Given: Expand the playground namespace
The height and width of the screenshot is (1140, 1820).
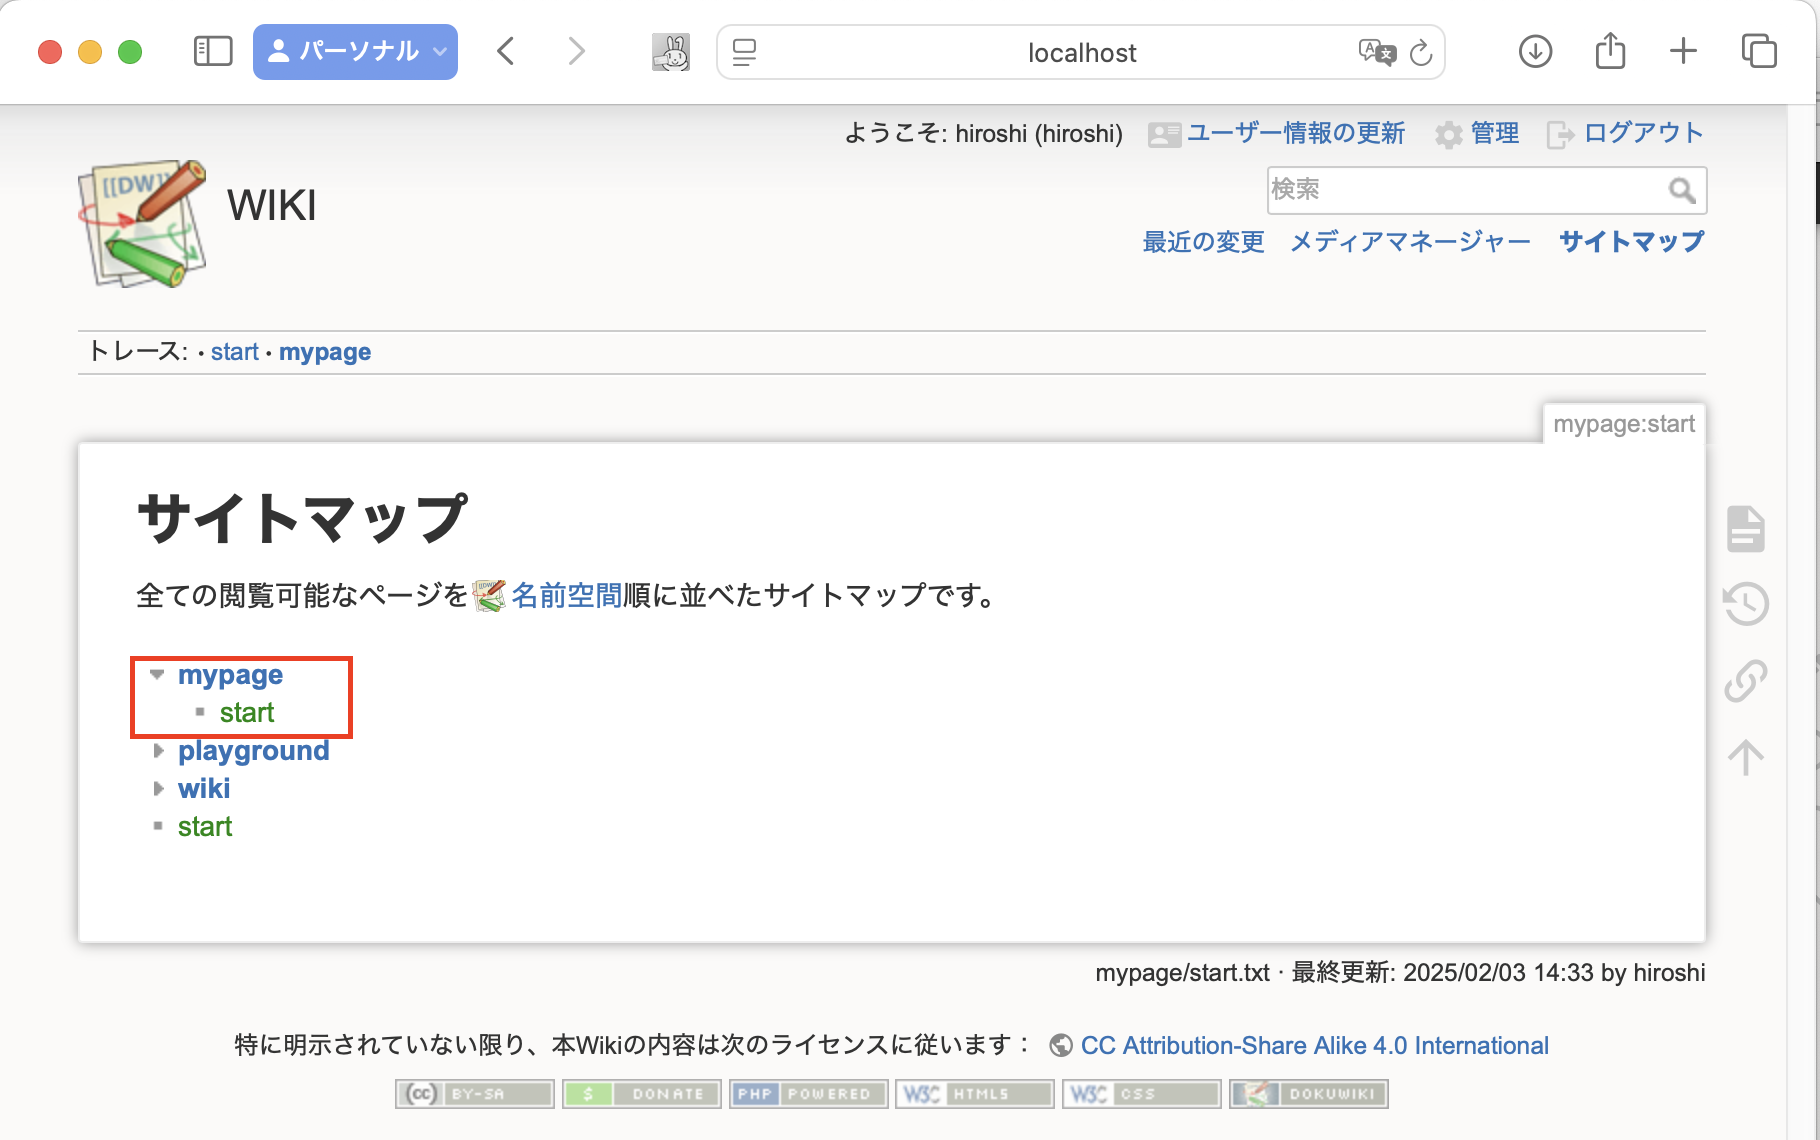Looking at the screenshot, I should coord(158,750).
